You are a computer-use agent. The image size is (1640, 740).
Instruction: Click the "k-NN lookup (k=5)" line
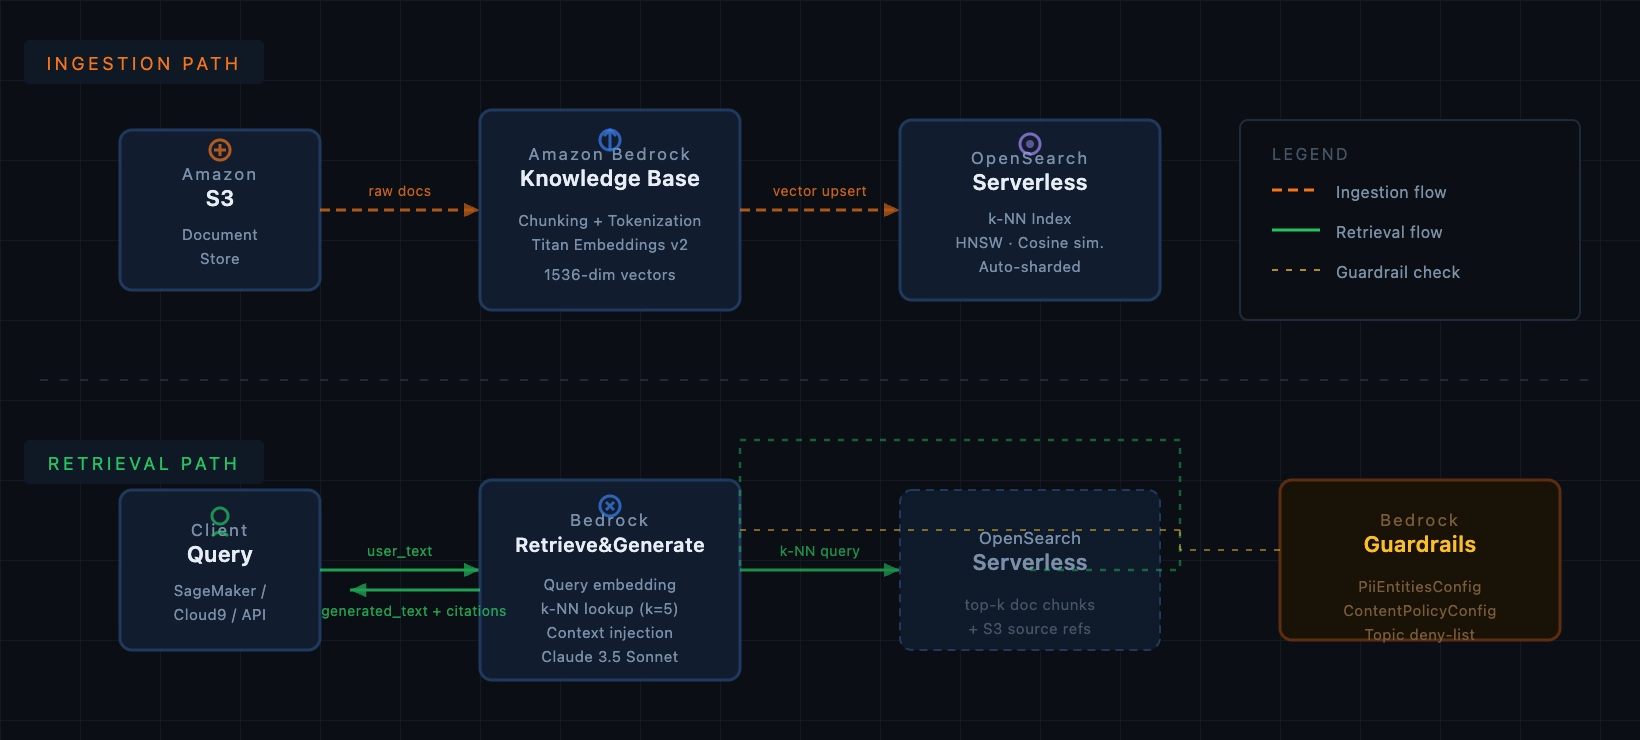(610, 609)
